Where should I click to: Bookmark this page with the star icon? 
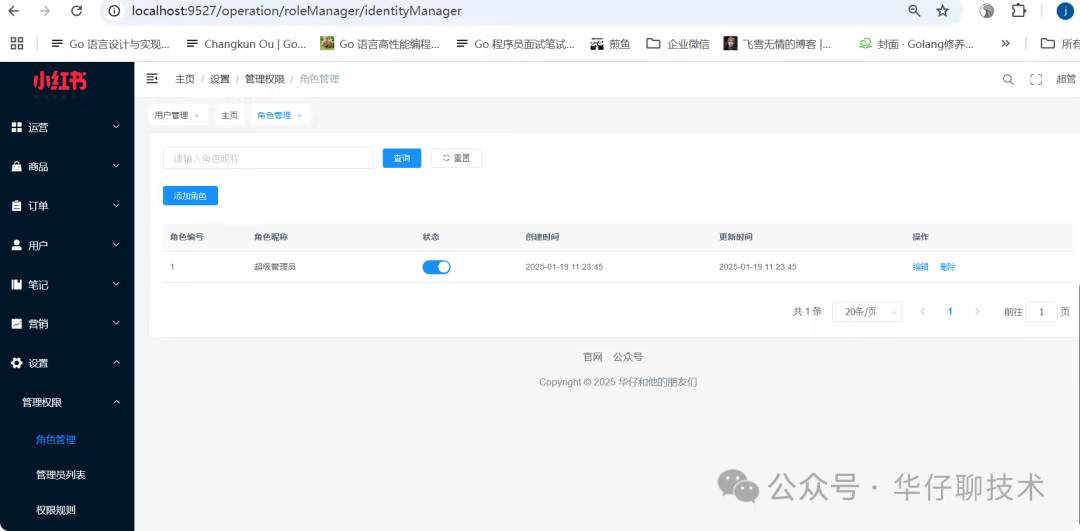click(x=943, y=11)
